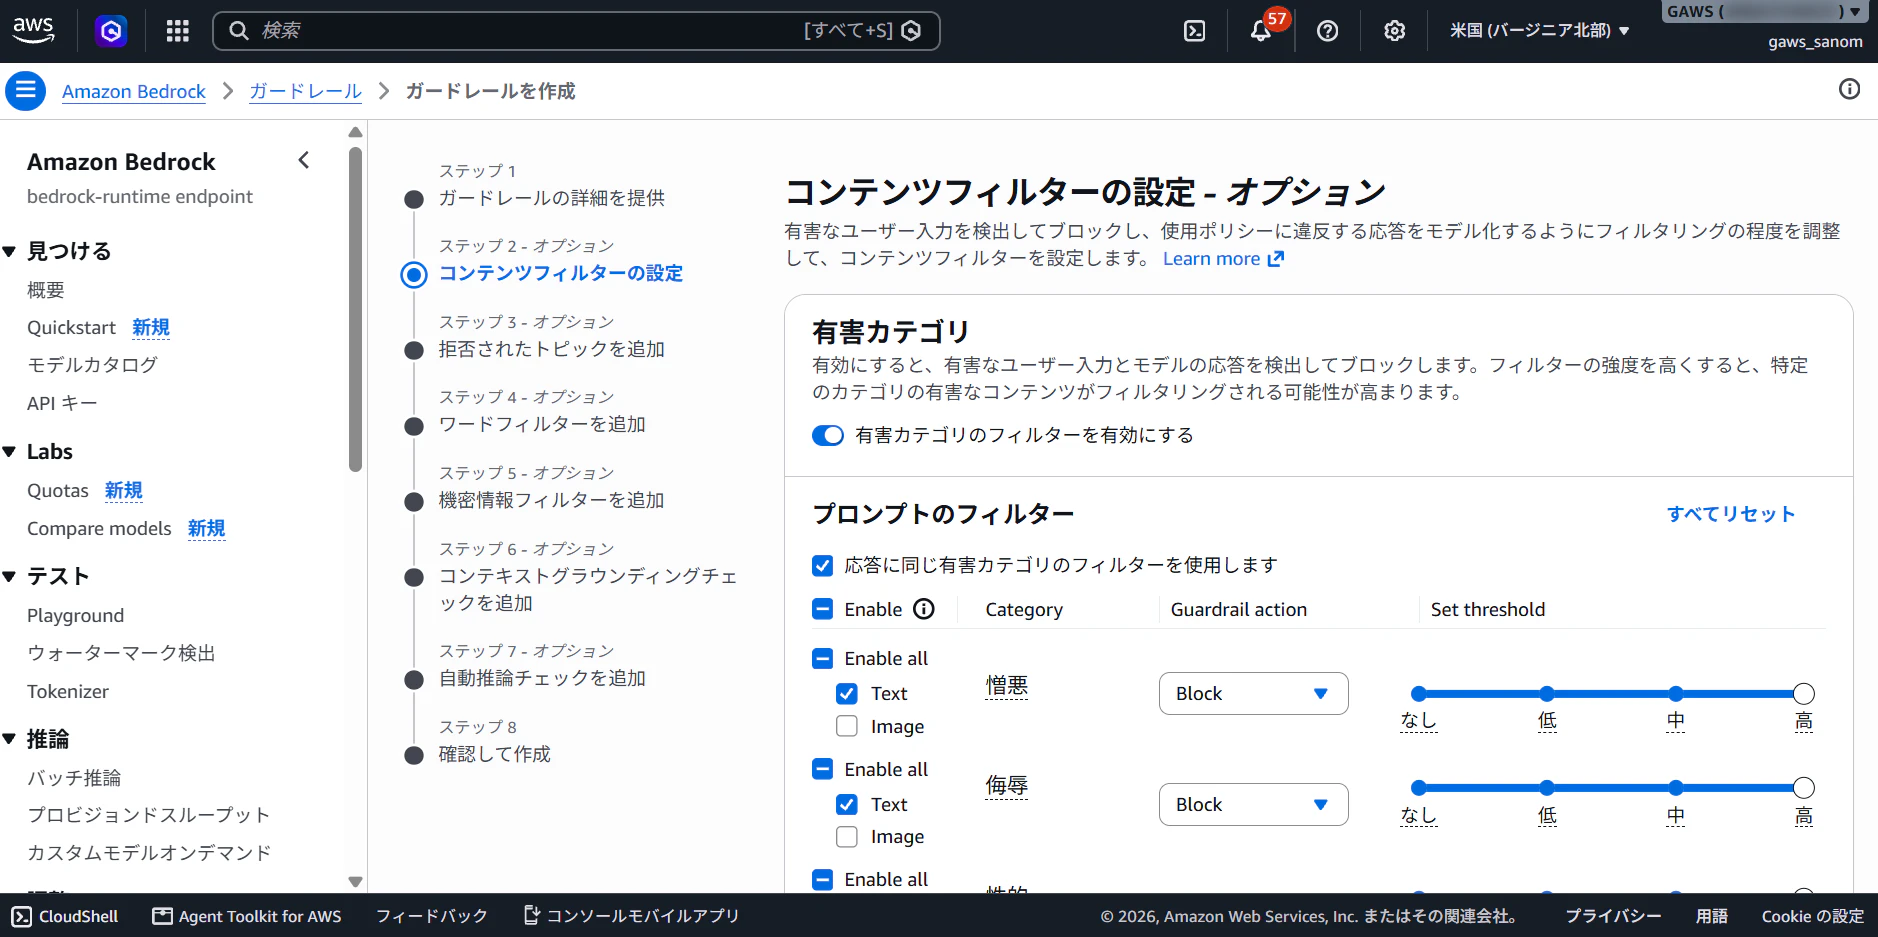The height and width of the screenshot is (937, 1878).
Task: Open Quotas in the sidebar
Action: point(58,490)
